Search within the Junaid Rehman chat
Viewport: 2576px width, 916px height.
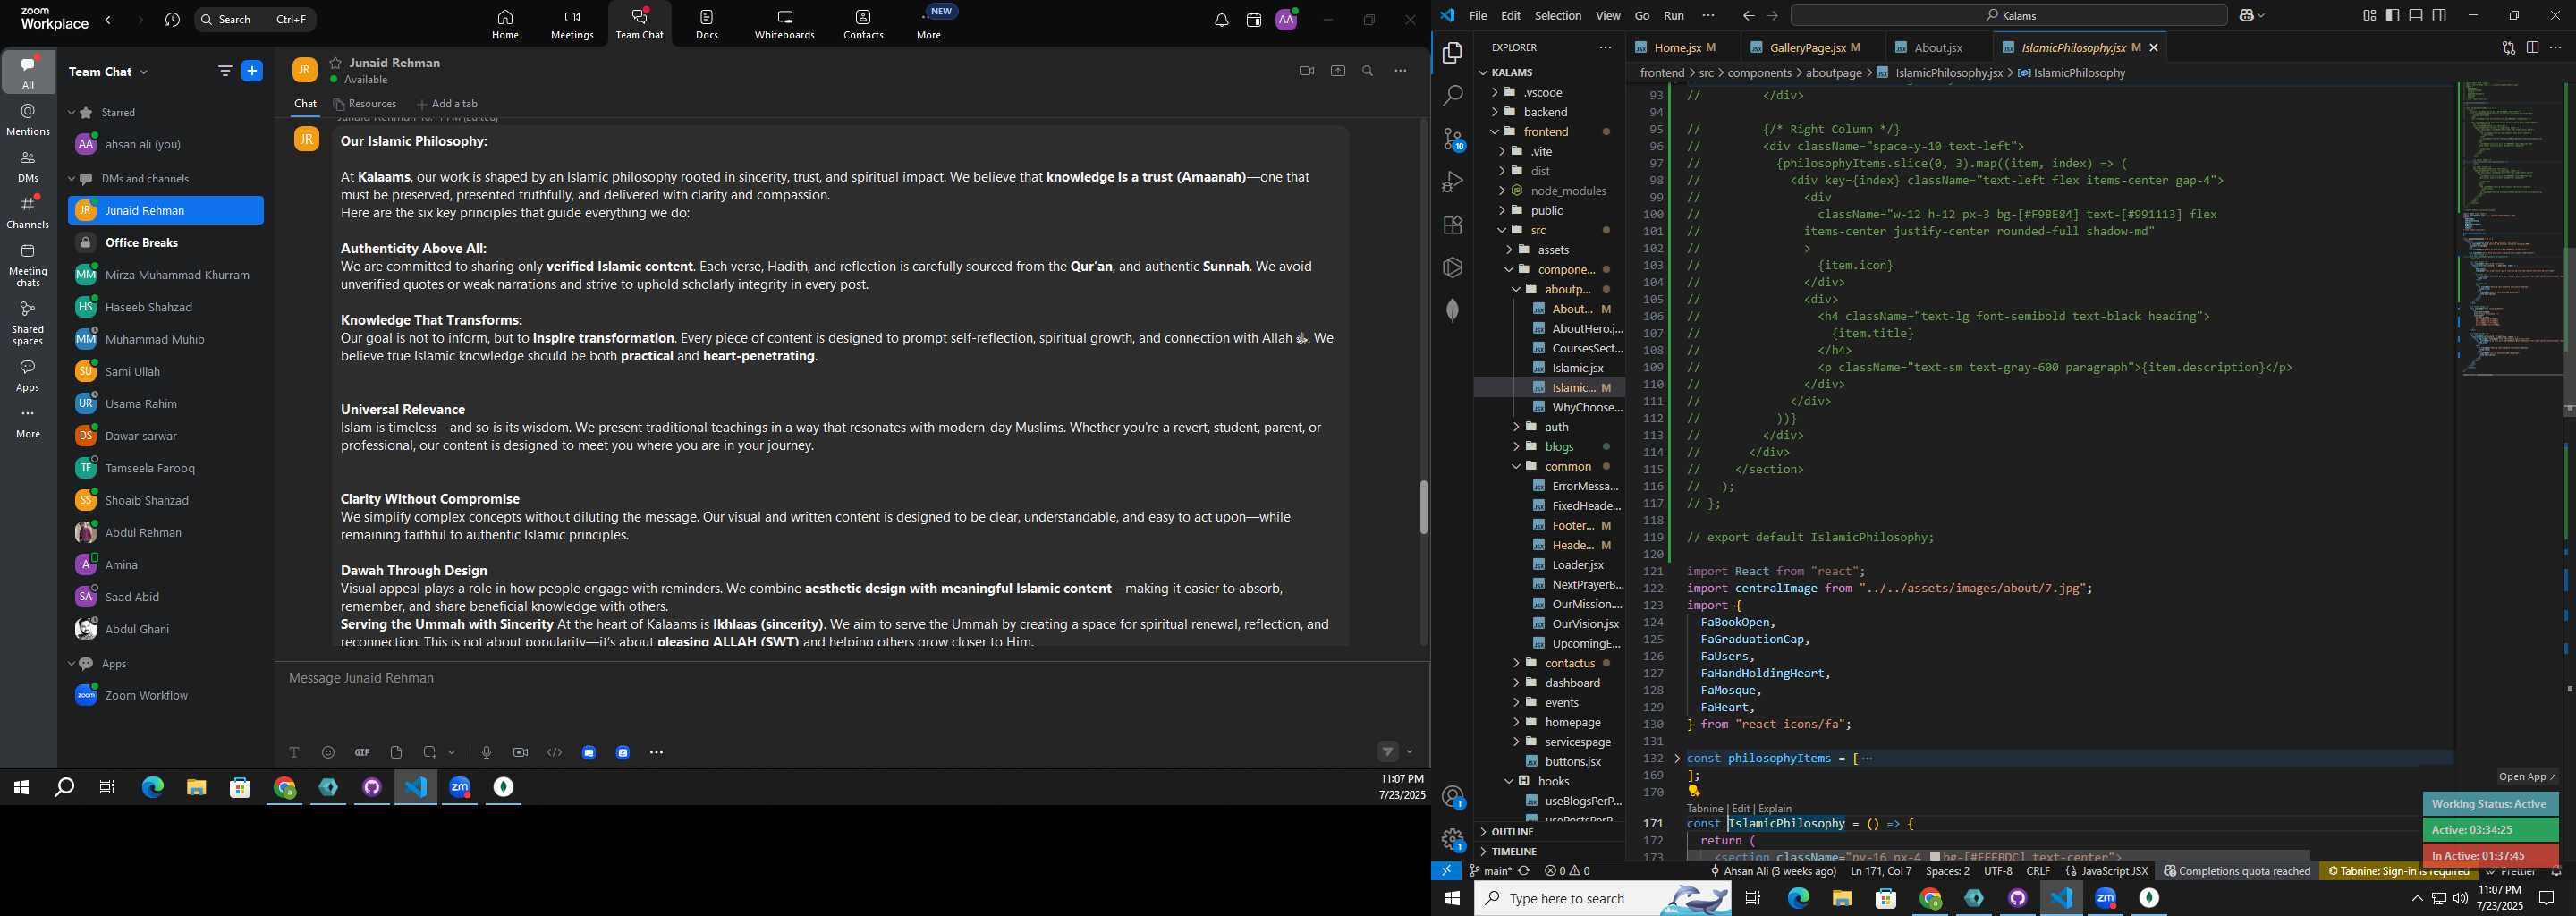coord(1368,71)
